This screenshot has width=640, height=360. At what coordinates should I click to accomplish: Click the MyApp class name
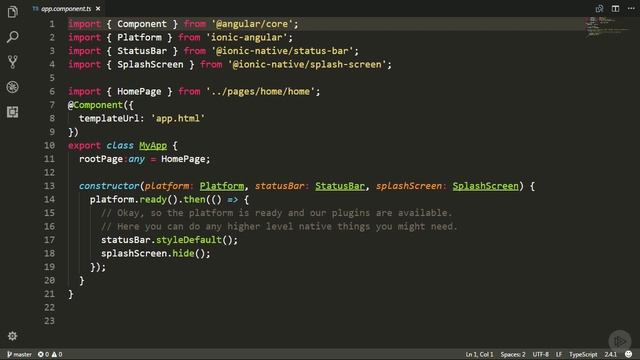coord(153,146)
